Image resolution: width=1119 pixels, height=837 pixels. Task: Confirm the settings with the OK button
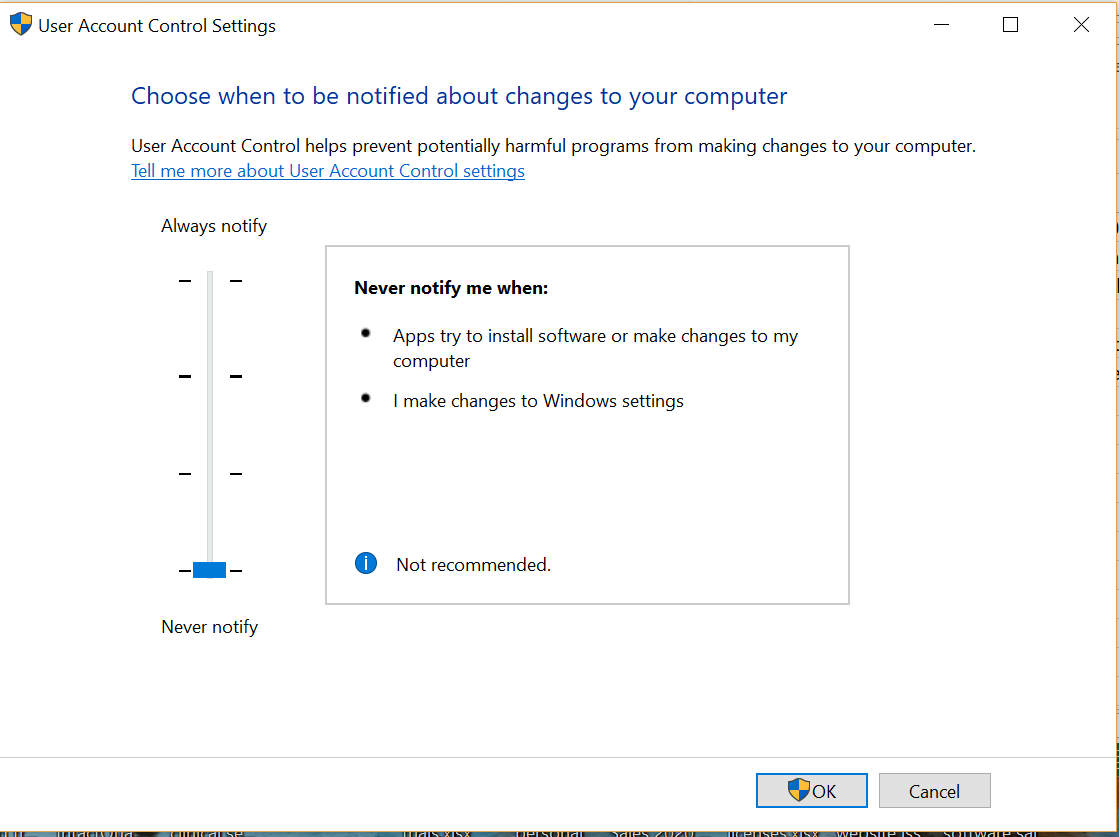click(x=811, y=791)
